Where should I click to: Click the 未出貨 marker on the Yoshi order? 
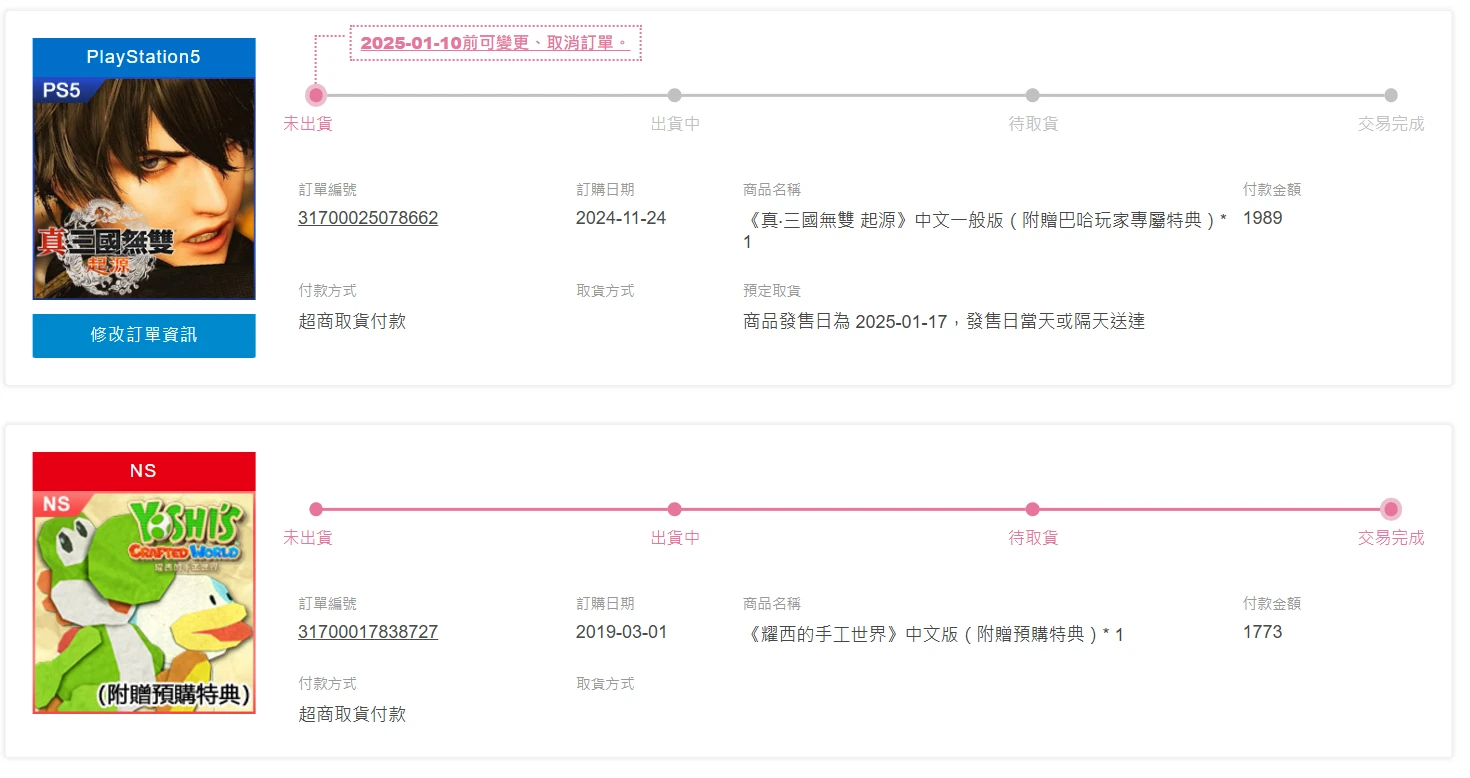point(316,509)
